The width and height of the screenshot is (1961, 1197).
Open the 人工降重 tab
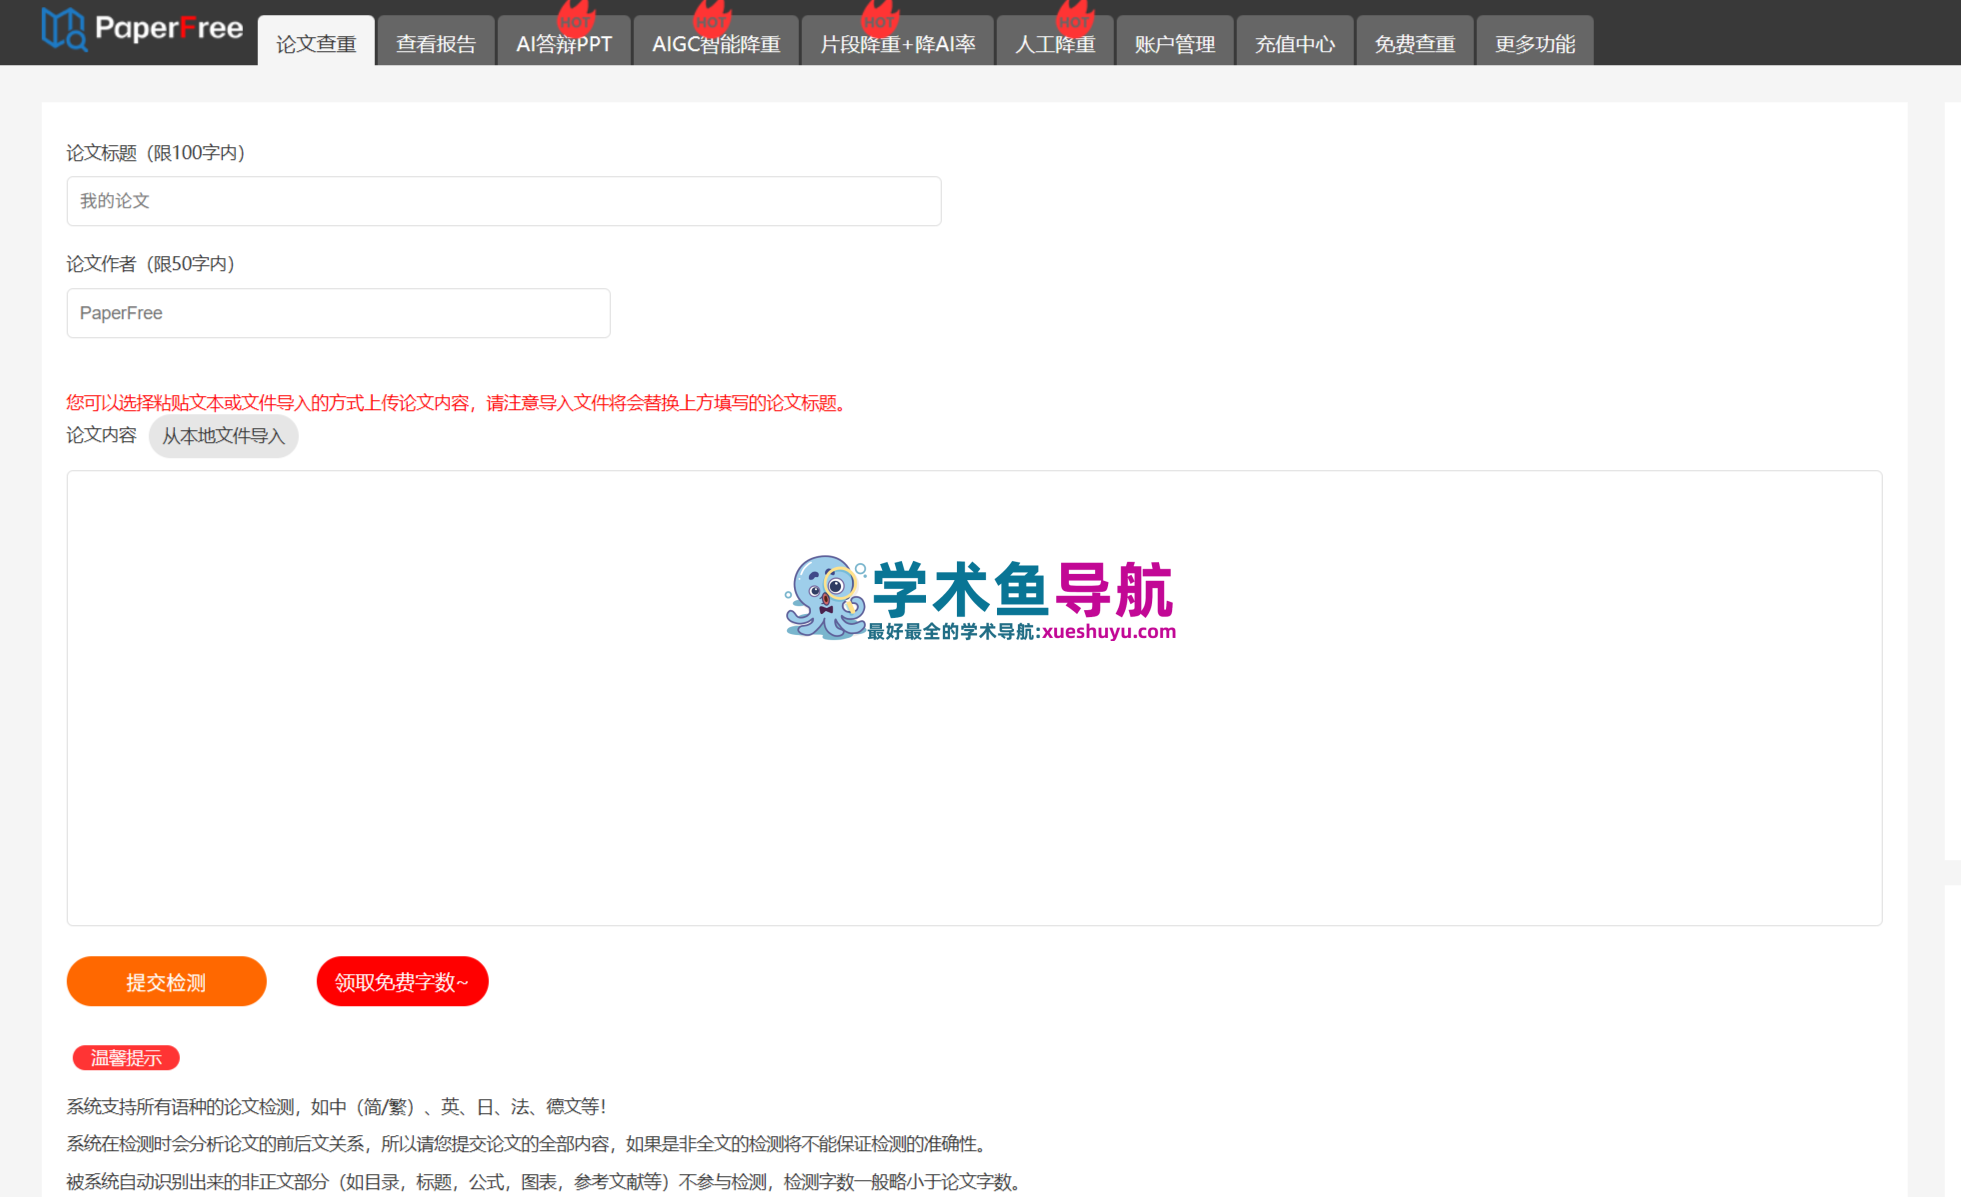(x=1055, y=43)
